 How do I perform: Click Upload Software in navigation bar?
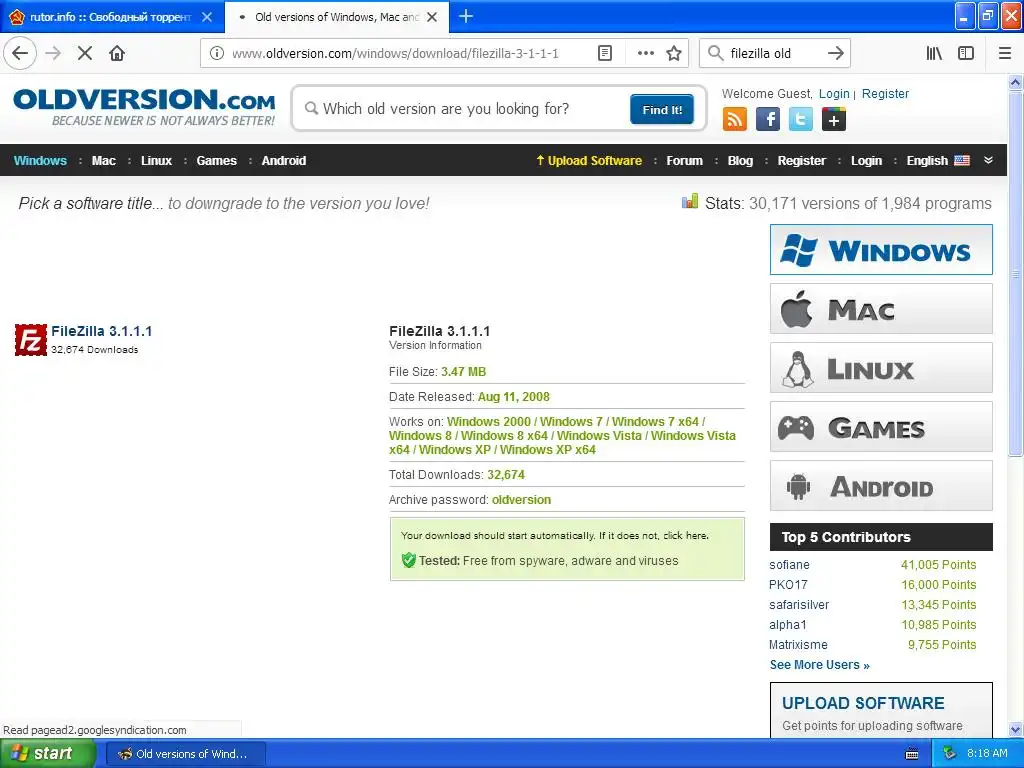pos(589,161)
